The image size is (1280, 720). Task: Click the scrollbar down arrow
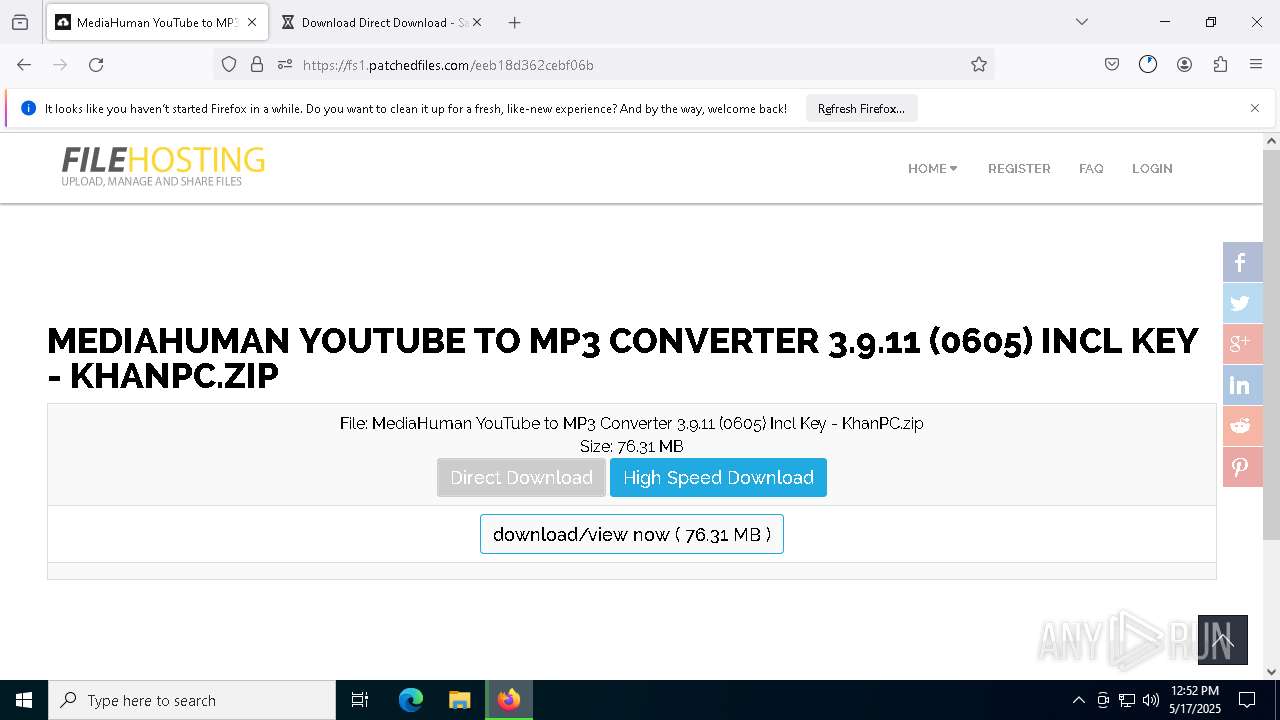1271,672
